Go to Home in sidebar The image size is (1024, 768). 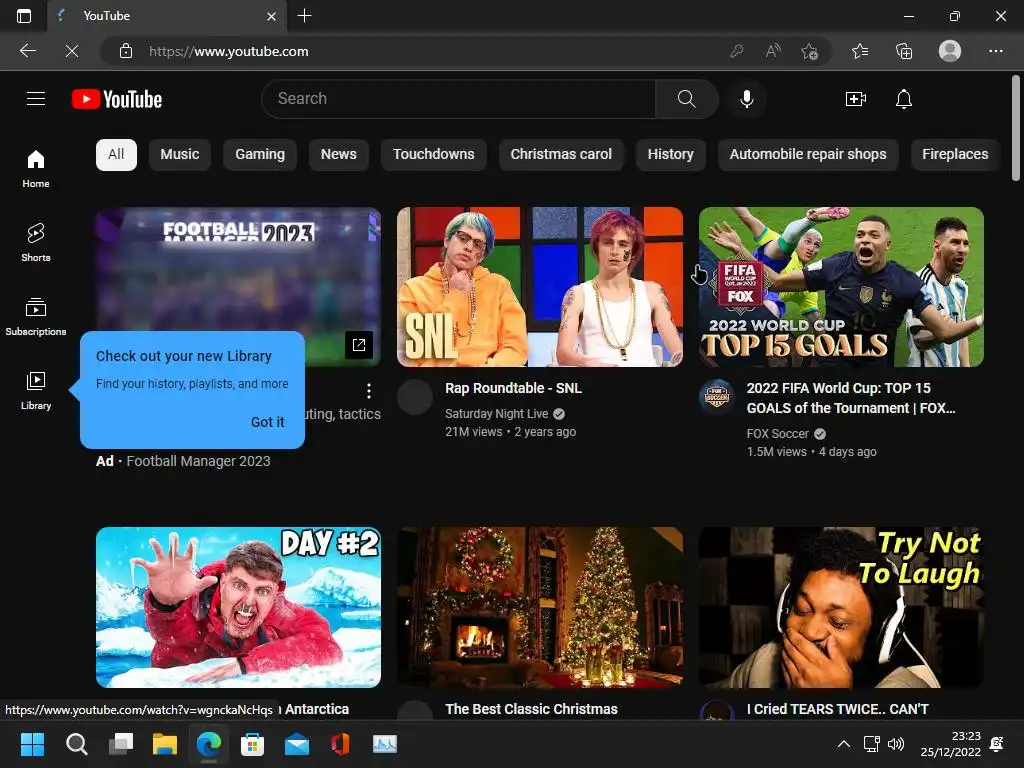click(x=36, y=168)
